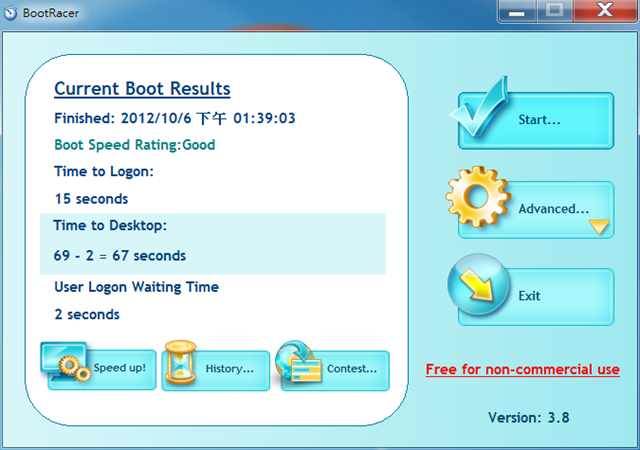Select the Boot Speed Rating:Good text
The width and height of the screenshot is (640, 450).
click(135, 145)
